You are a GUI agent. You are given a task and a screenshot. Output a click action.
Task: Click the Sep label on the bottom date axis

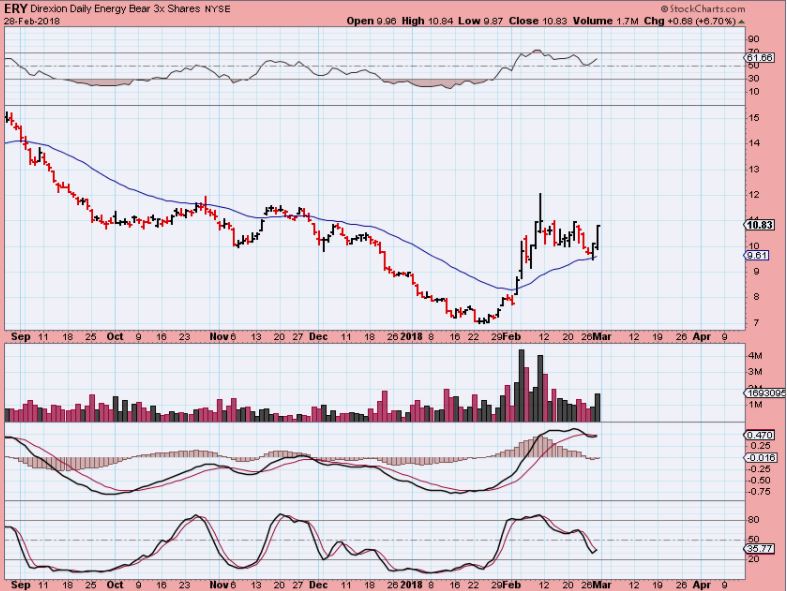click(20, 585)
